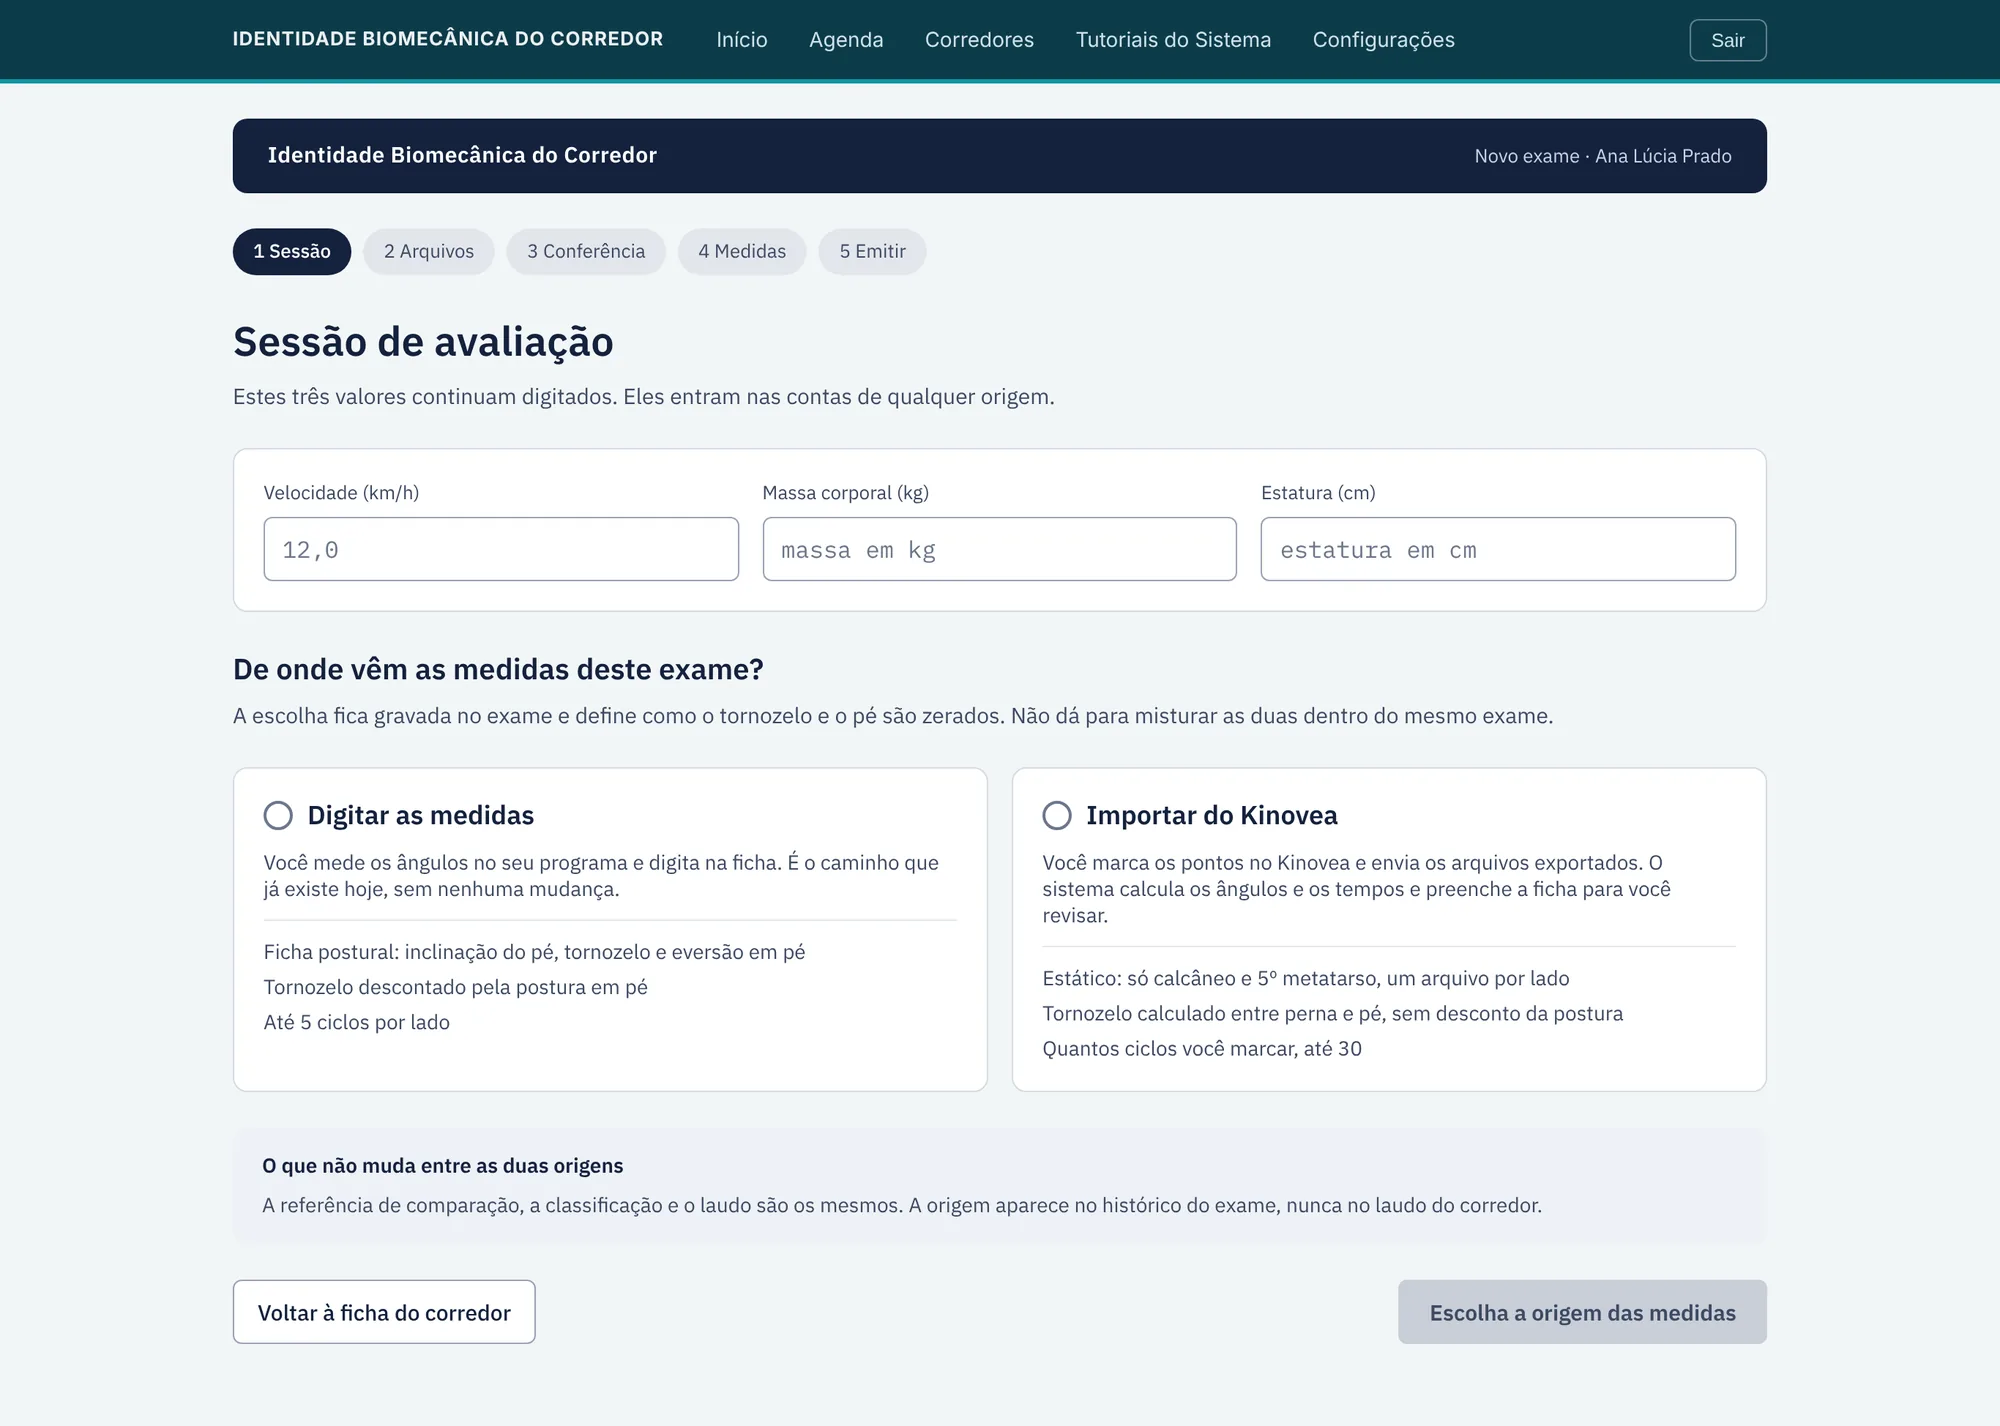
Task: Select the 'Digitar as medidas' radio option
Action: point(278,815)
